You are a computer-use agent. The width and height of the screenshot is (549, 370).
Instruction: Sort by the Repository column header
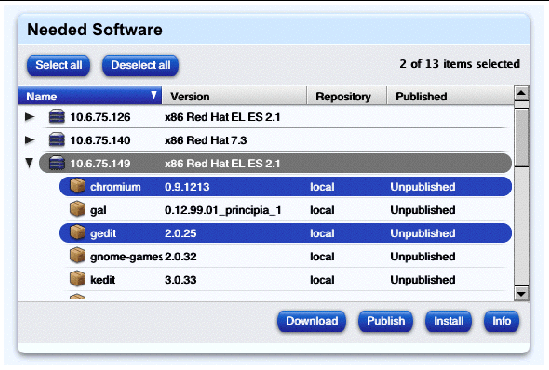(347, 96)
